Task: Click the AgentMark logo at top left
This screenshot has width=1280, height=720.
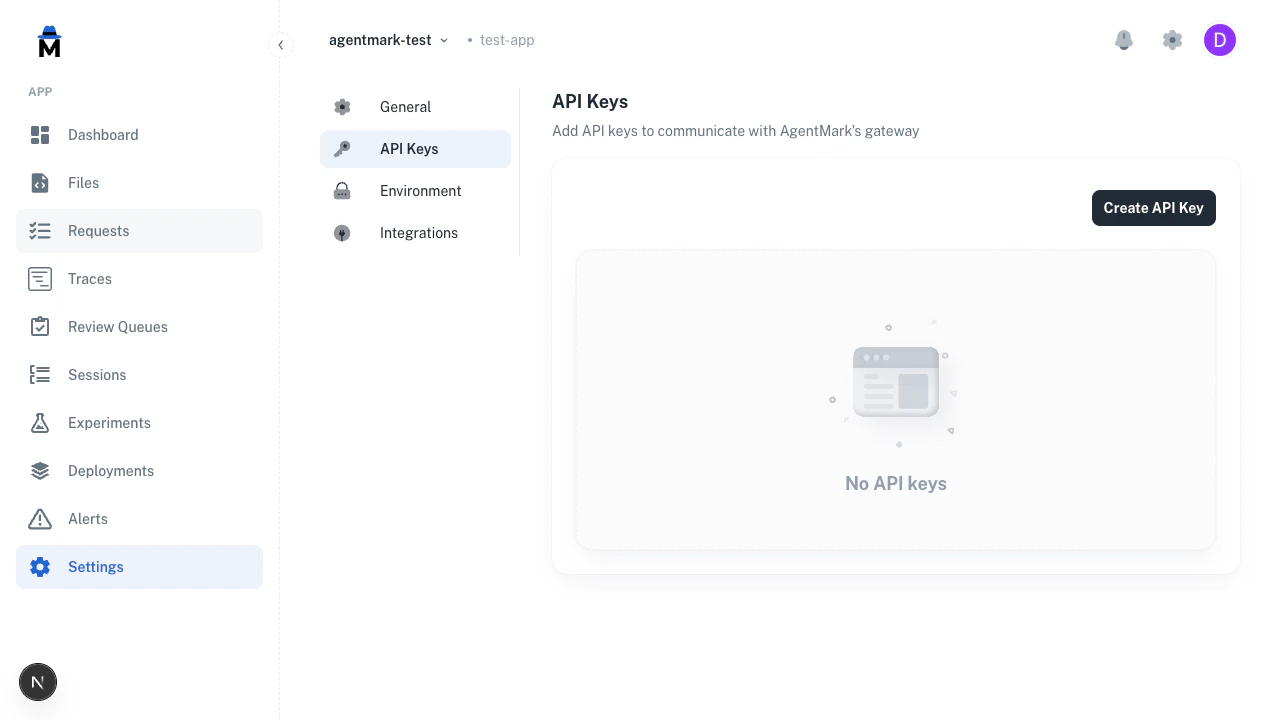Action: [48, 42]
